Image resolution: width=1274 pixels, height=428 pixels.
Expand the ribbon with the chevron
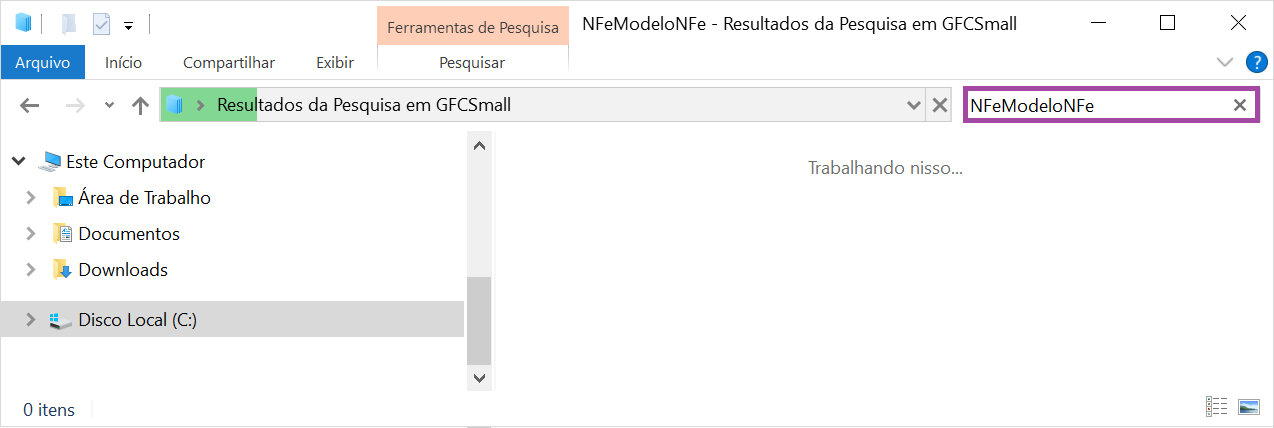coord(1225,62)
